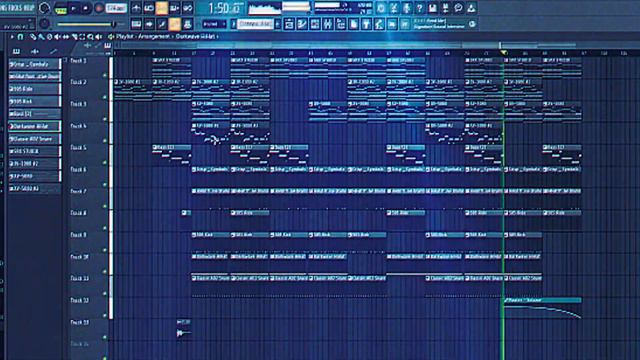Click the render/export audio icon
This screenshot has width=640, height=360.
[445, 8]
